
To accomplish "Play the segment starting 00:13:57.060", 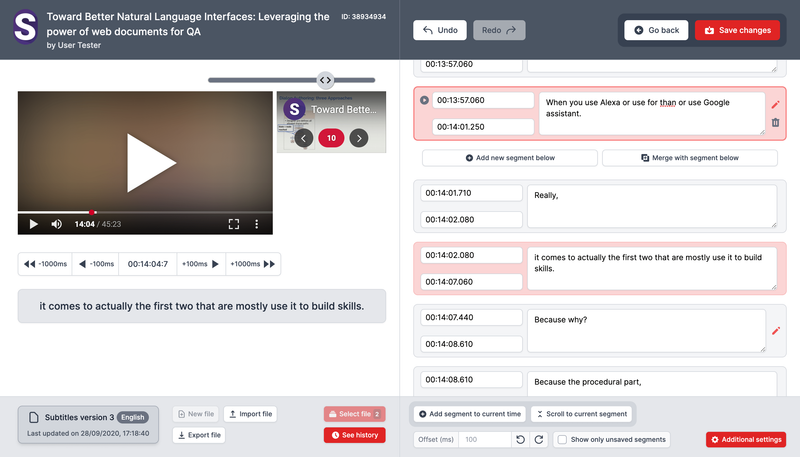I will click(424, 100).
